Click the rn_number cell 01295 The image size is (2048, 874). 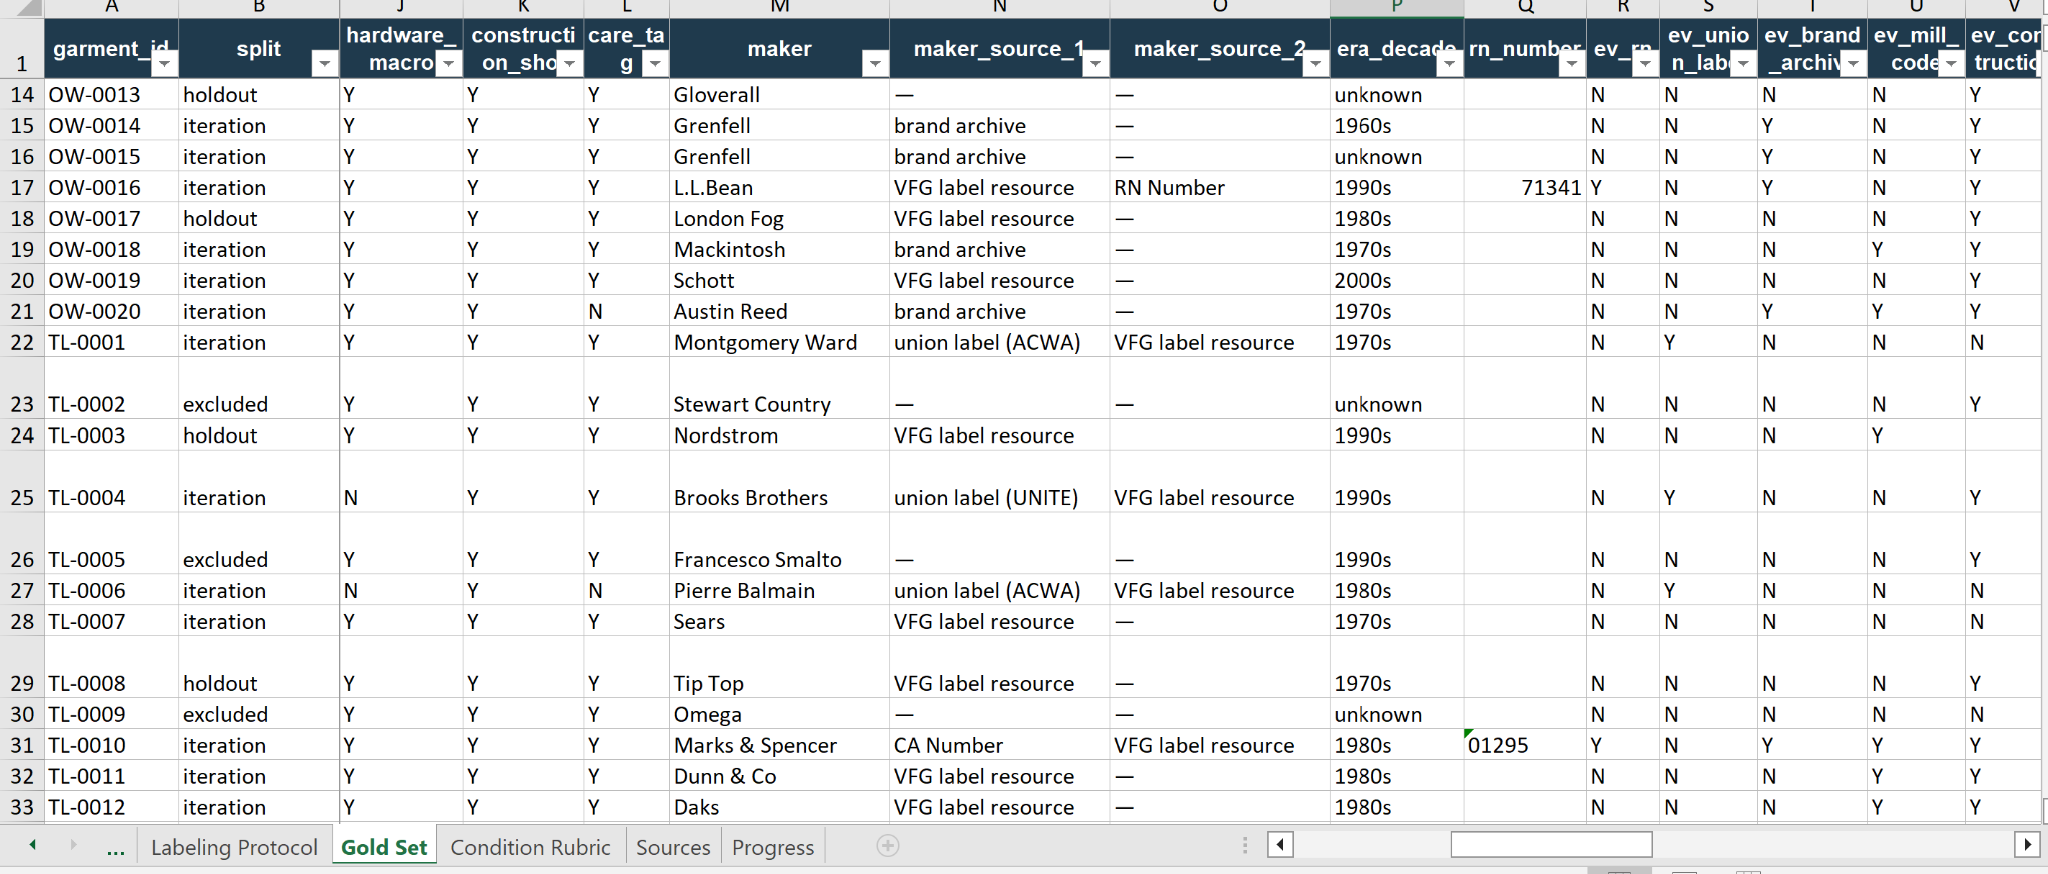[x=1525, y=745]
